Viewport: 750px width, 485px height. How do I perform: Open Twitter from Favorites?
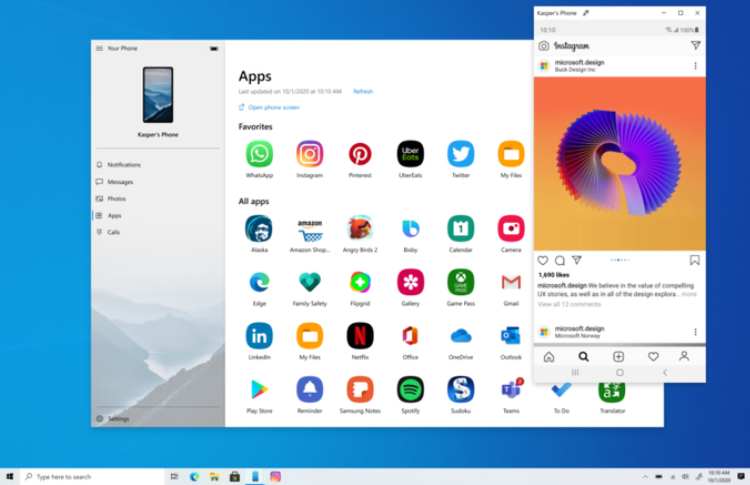(461, 154)
